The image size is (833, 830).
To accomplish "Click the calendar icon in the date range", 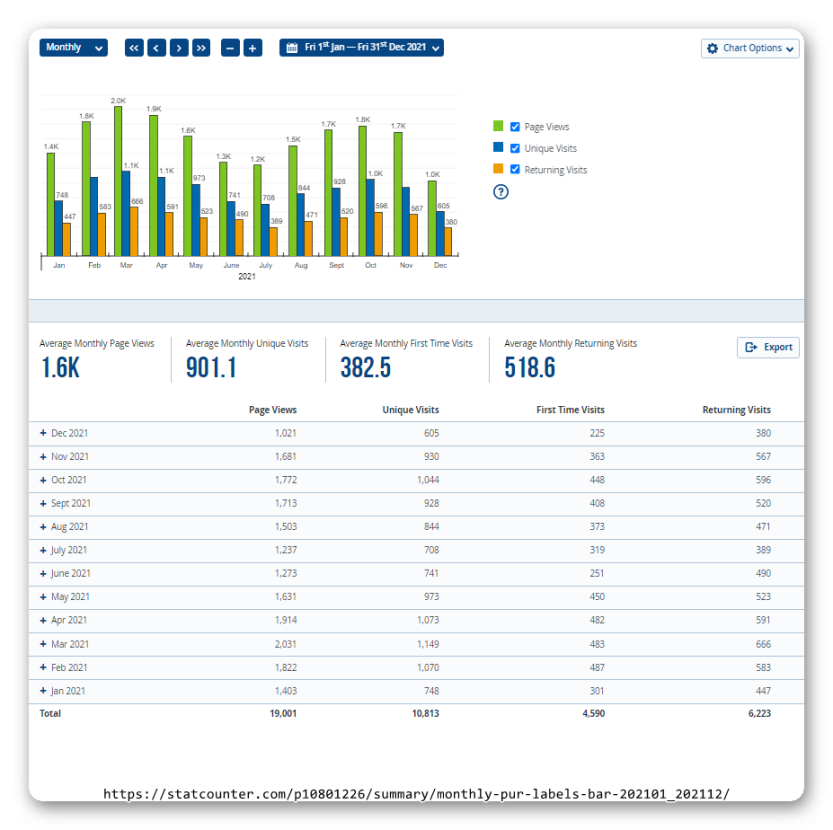I will (x=292, y=48).
